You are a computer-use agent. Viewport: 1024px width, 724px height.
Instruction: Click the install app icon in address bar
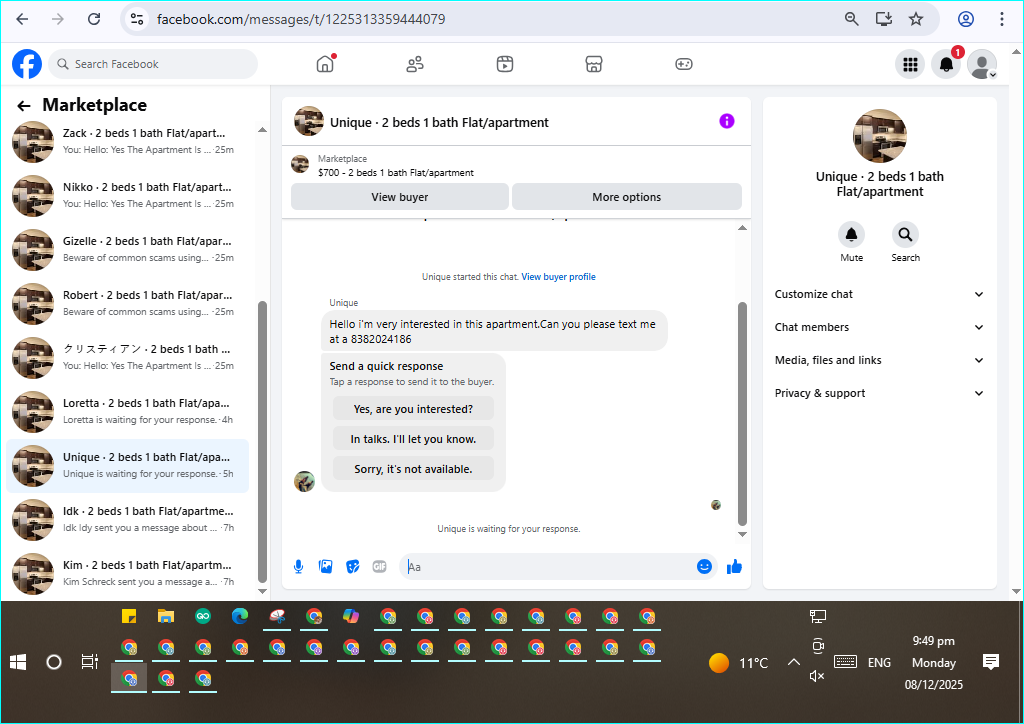coord(884,19)
